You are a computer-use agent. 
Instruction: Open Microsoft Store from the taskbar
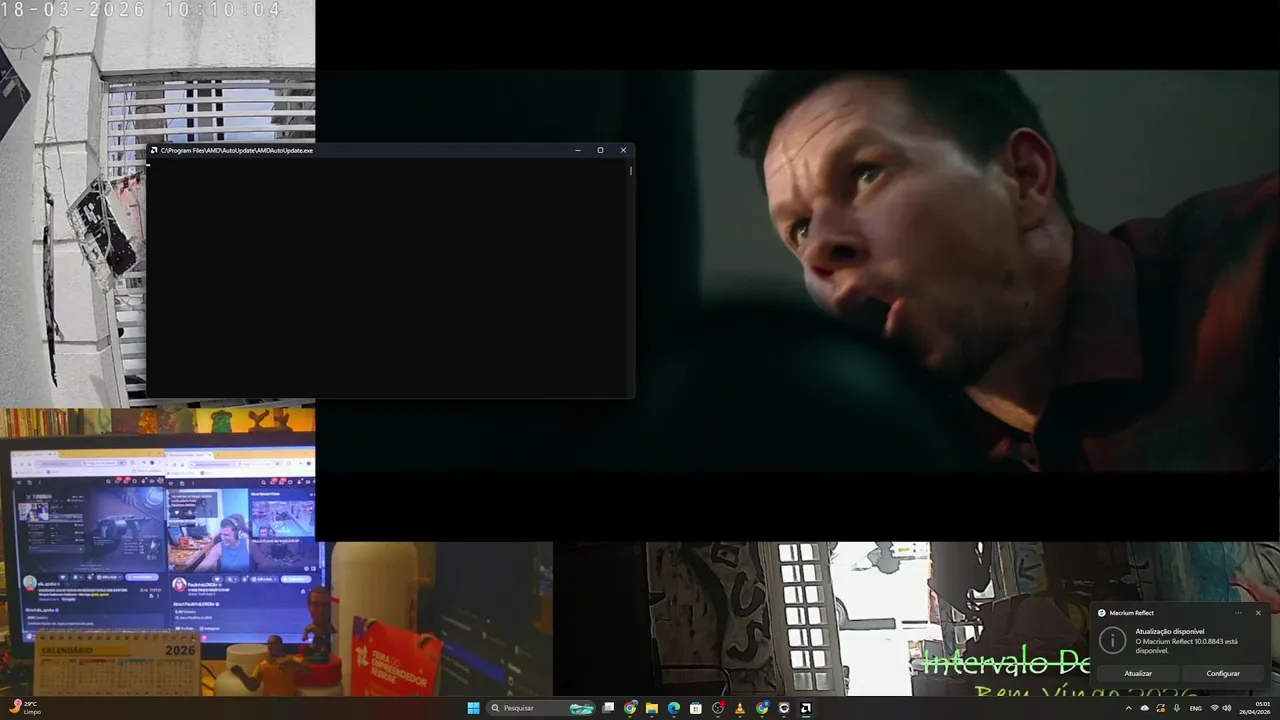pos(696,708)
